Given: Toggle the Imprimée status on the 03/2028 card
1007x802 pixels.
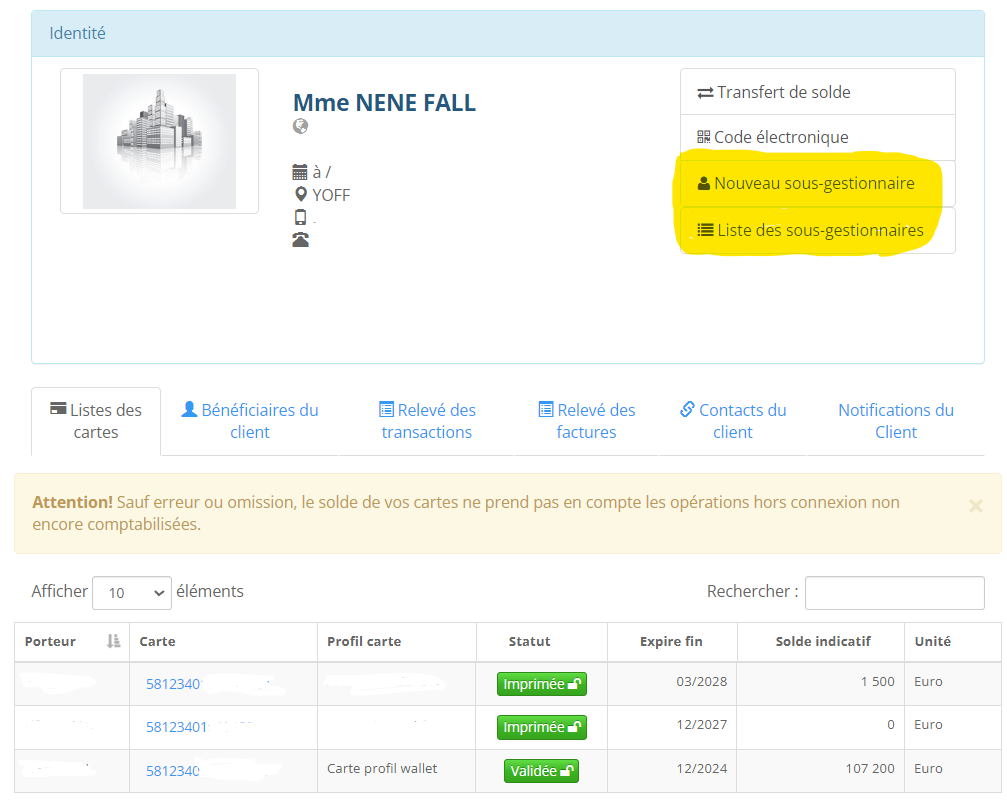Looking at the screenshot, I should pyautogui.click(x=541, y=684).
